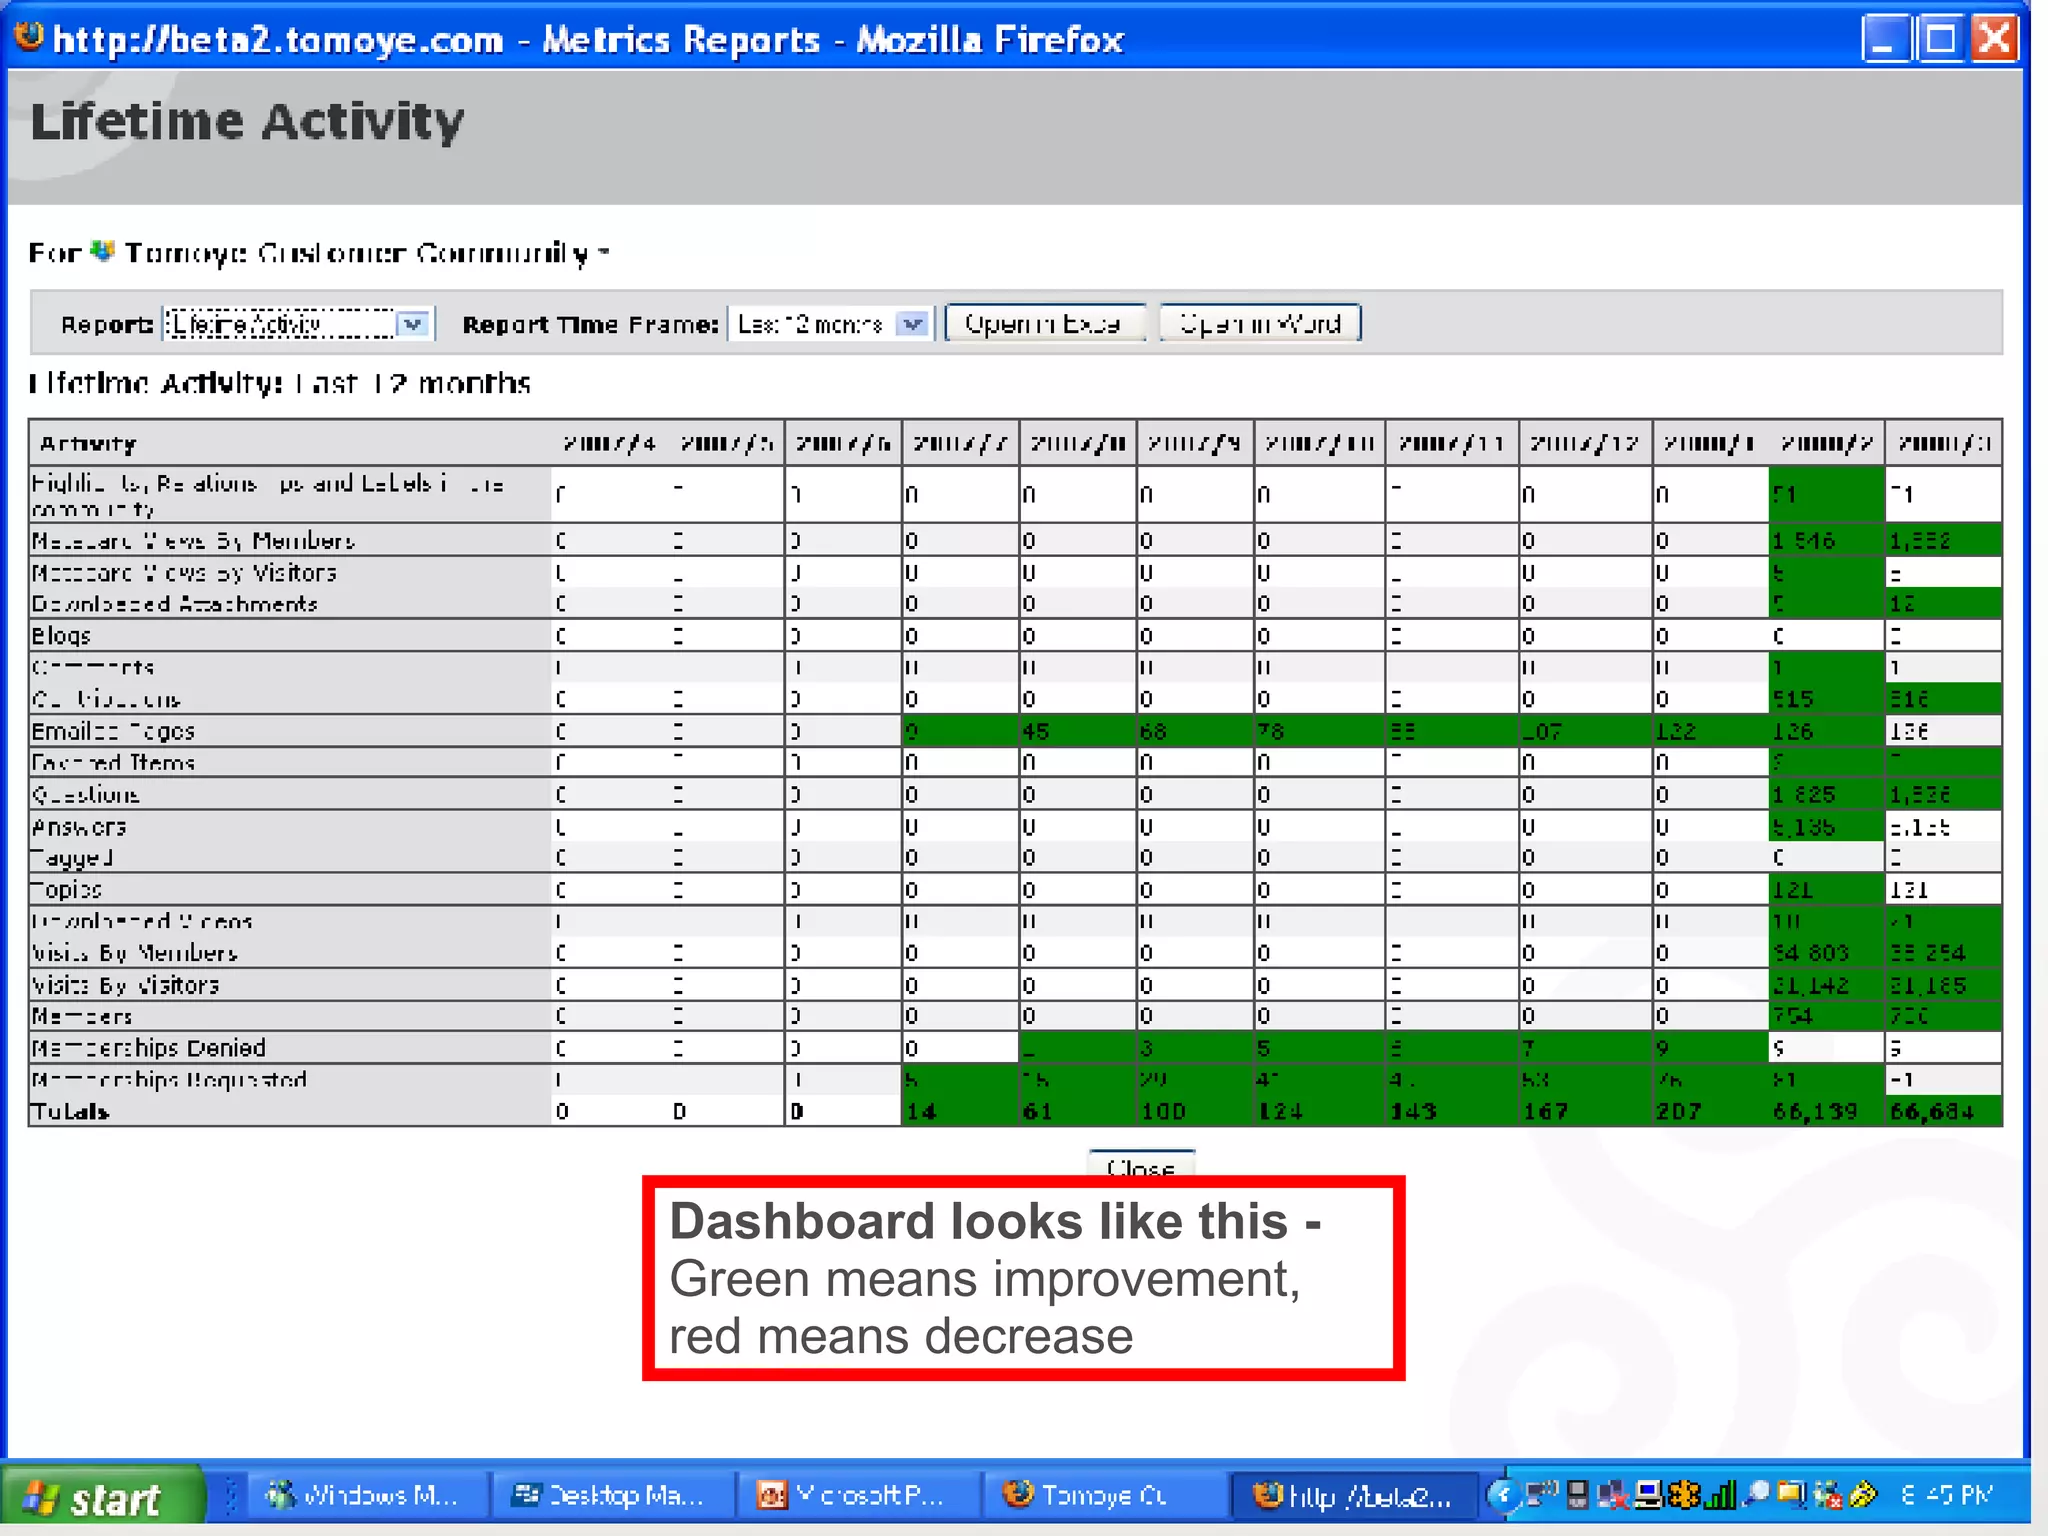Click the Message Views By Members row label
Screen dimensions: 2048x1536
(193, 541)
